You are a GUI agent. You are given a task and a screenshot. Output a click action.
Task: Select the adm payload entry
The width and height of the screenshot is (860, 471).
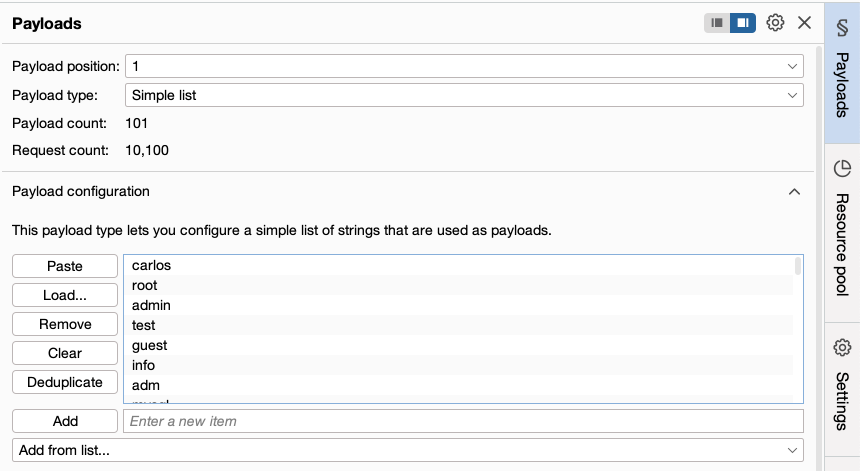click(x=459, y=385)
